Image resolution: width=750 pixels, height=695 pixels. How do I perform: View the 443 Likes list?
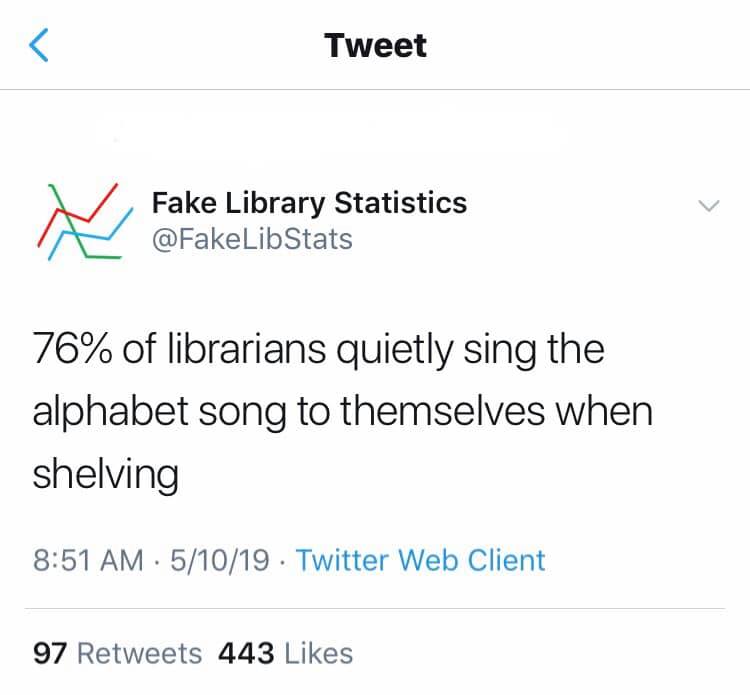(286, 653)
